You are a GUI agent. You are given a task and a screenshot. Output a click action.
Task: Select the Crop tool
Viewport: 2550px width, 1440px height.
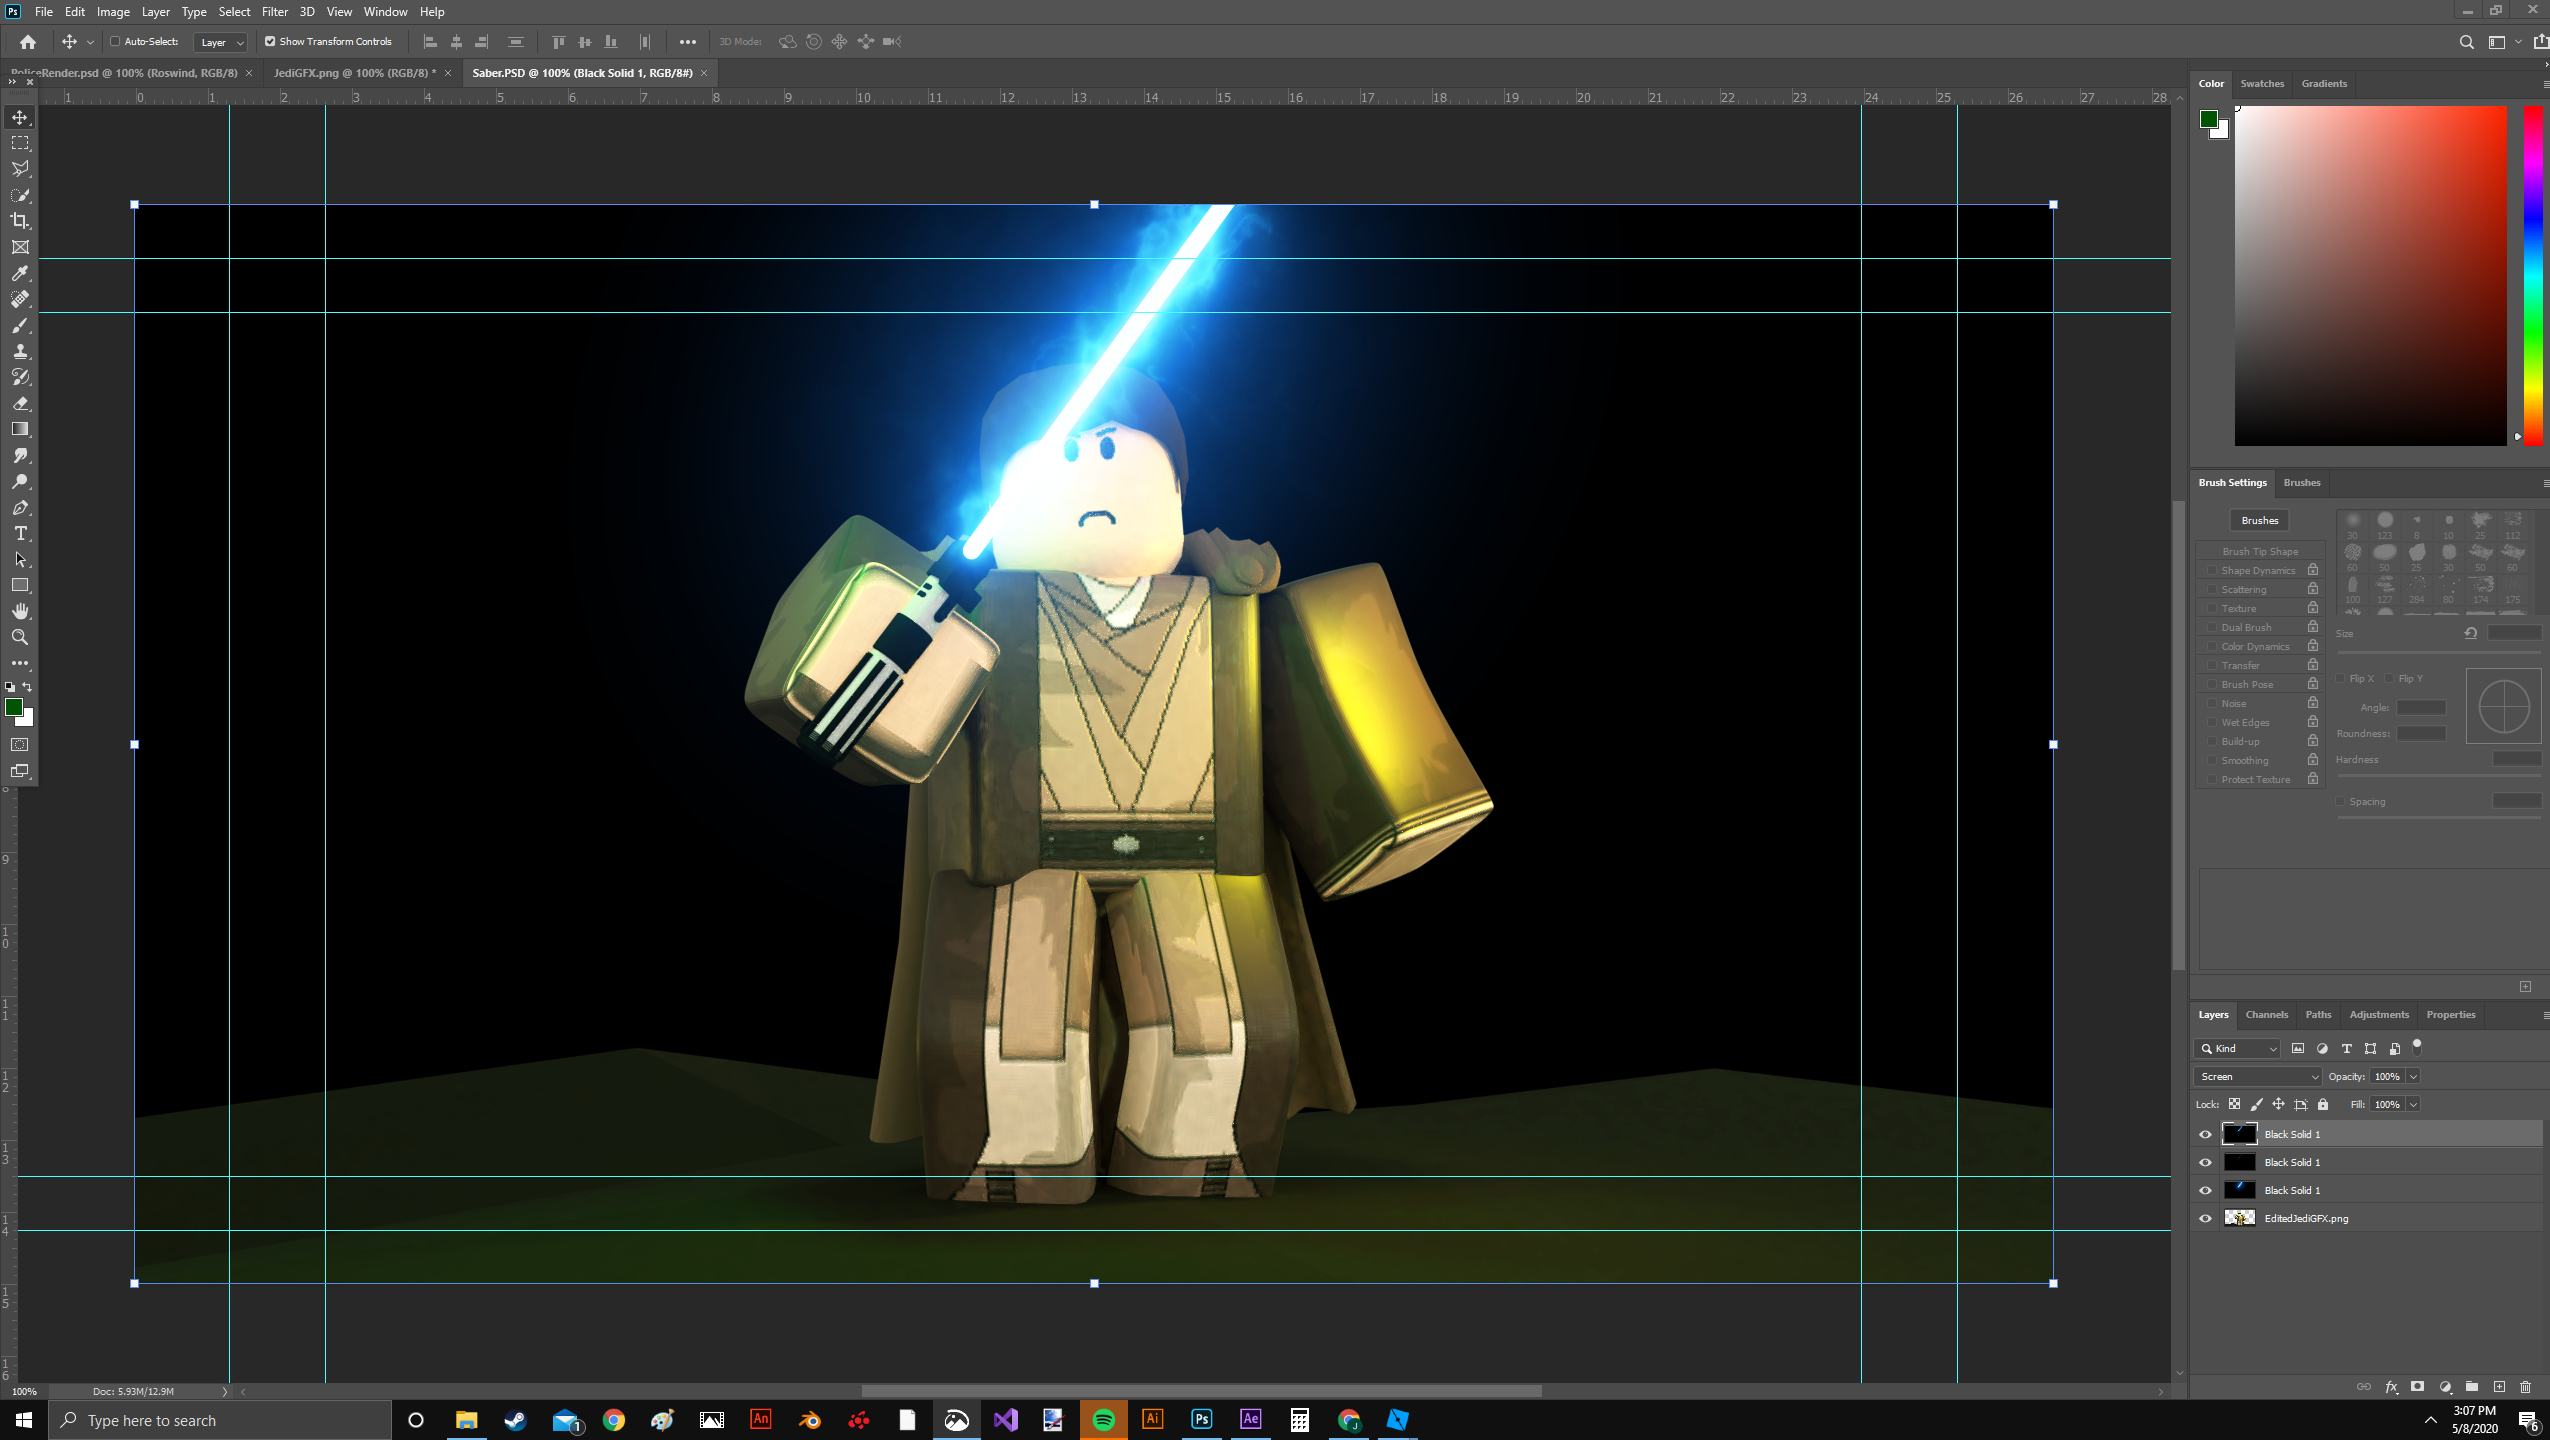pos(20,221)
